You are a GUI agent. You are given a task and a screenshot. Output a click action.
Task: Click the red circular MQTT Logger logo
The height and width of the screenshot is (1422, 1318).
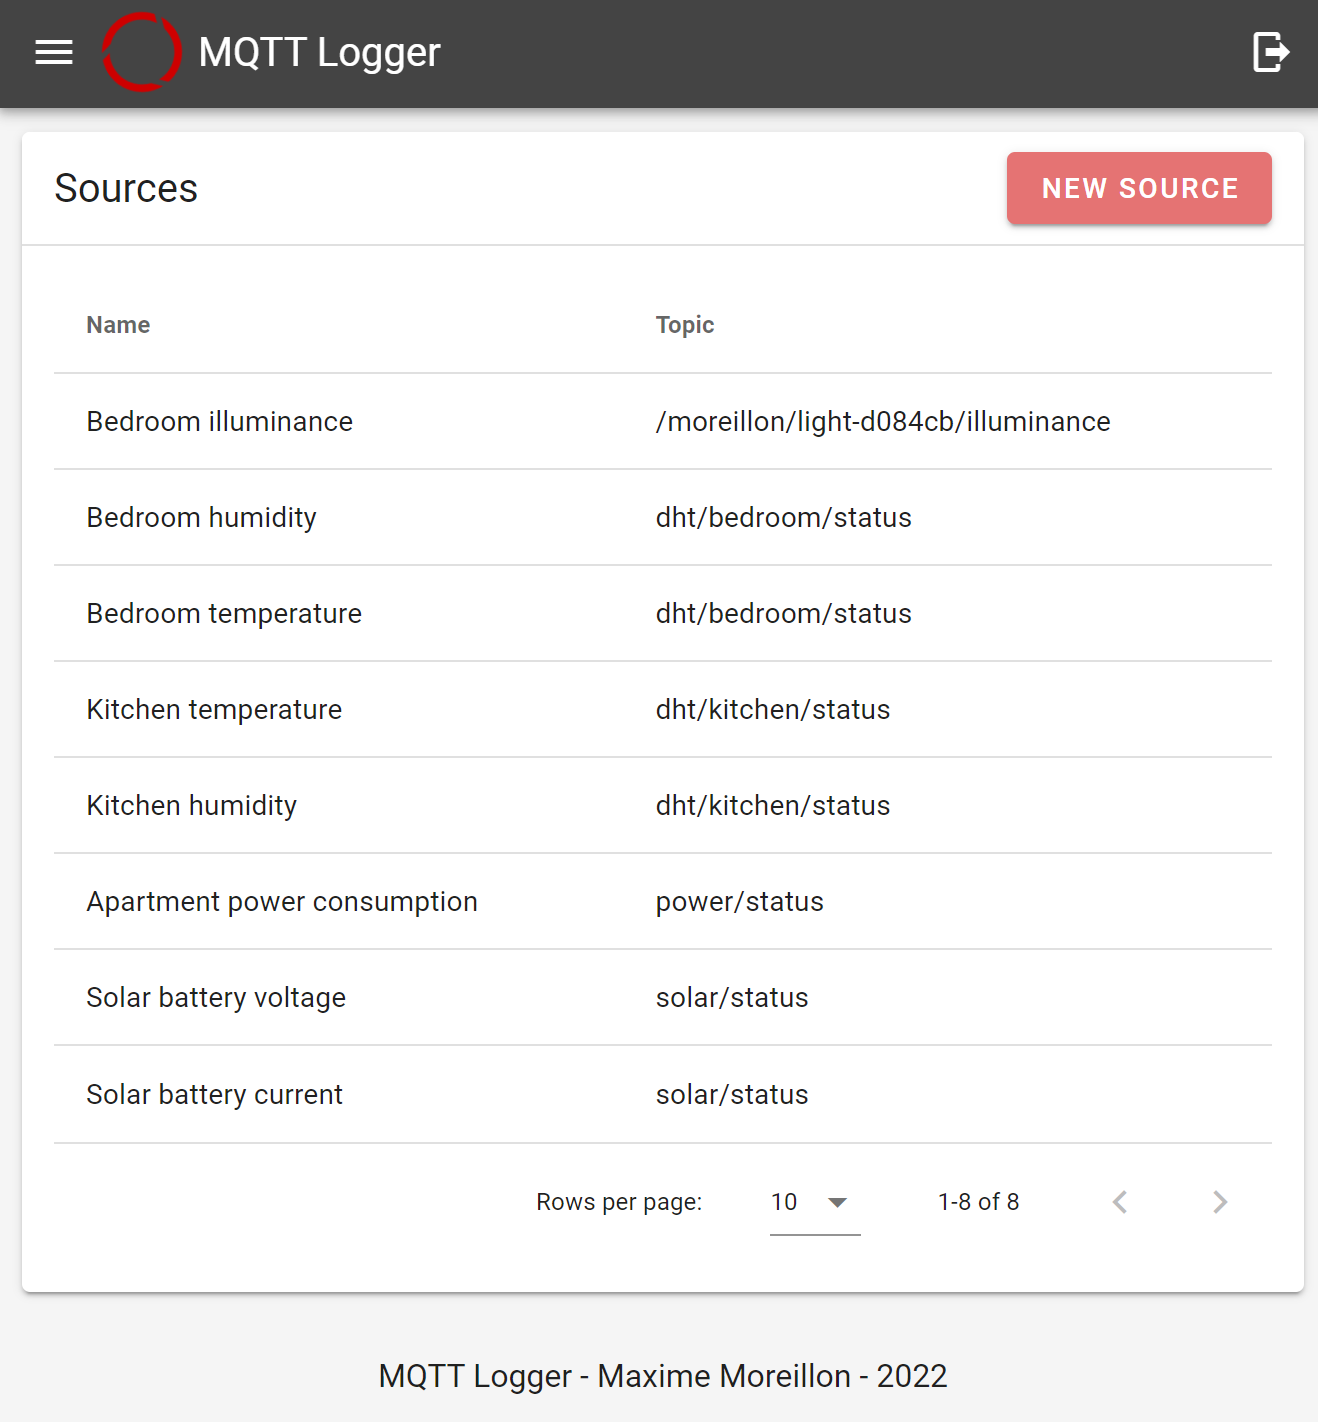pos(142,52)
